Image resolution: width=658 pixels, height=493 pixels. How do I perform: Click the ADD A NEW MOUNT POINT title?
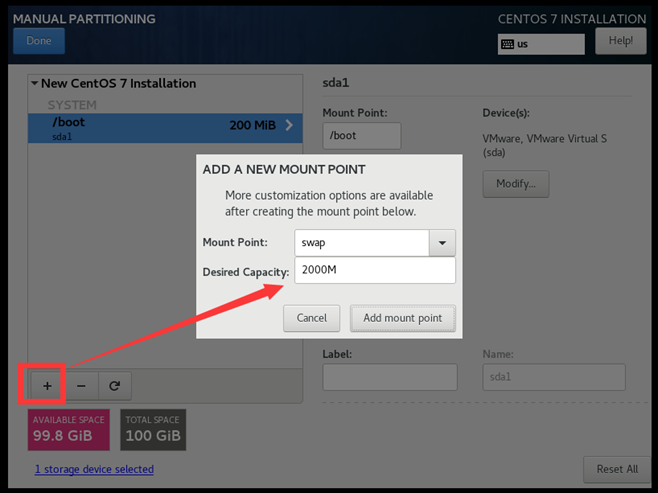[284, 170]
